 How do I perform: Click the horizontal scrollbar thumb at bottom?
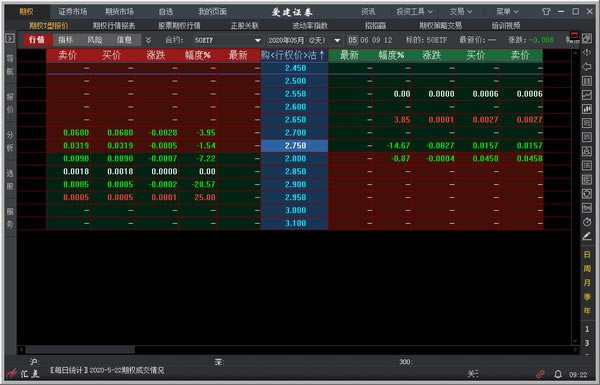pos(80,349)
